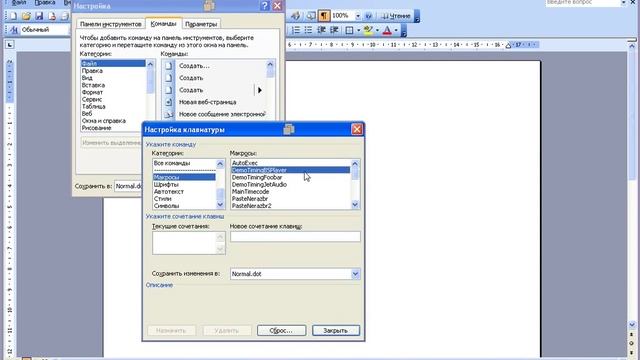
Task: Click the Highlight color icon
Action: 368,30
